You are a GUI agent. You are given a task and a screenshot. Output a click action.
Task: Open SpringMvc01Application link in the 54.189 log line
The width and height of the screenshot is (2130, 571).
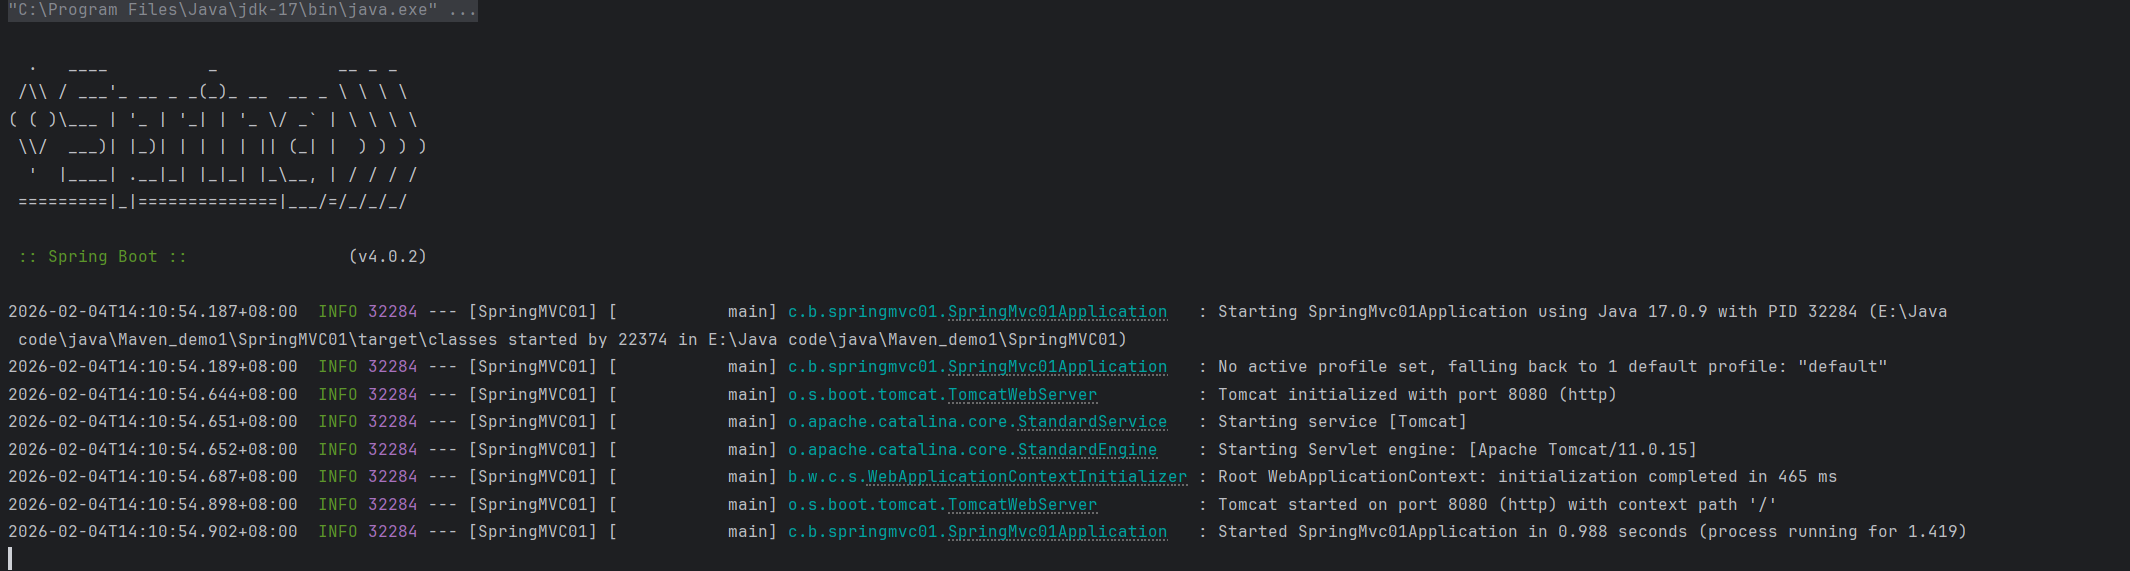(1057, 367)
